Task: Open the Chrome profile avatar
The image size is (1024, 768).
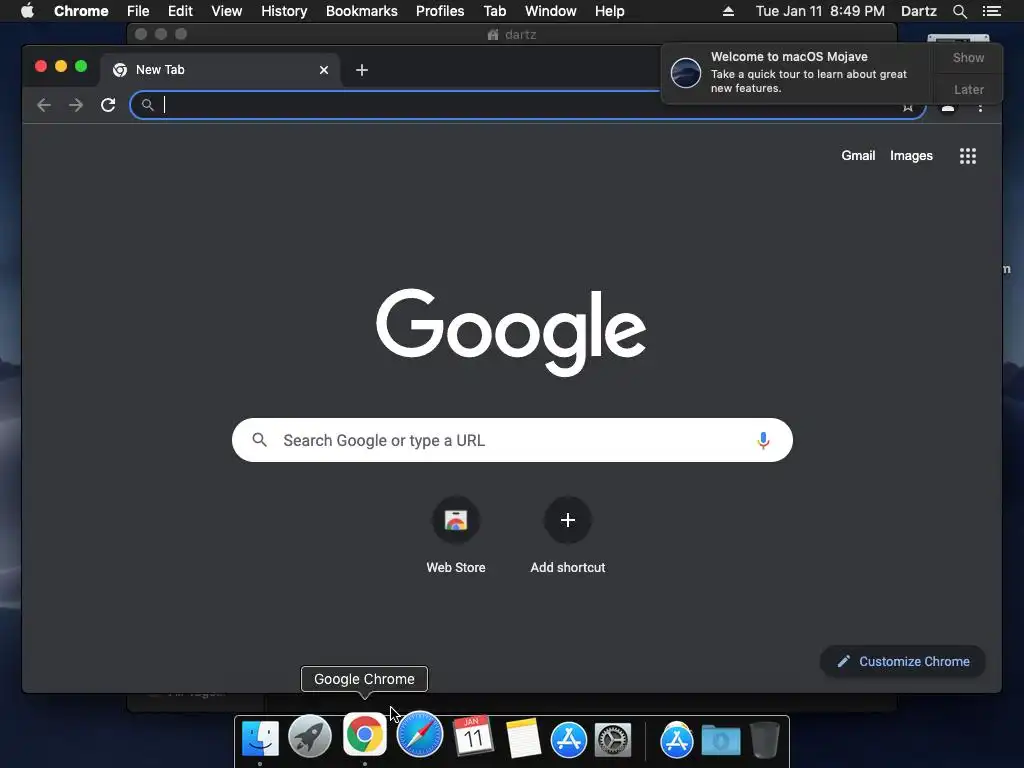Action: 948,108
